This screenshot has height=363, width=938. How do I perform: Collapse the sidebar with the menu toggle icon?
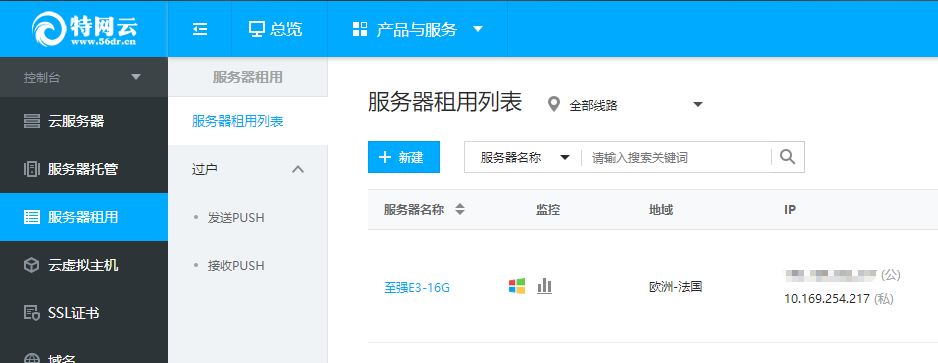(x=200, y=29)
